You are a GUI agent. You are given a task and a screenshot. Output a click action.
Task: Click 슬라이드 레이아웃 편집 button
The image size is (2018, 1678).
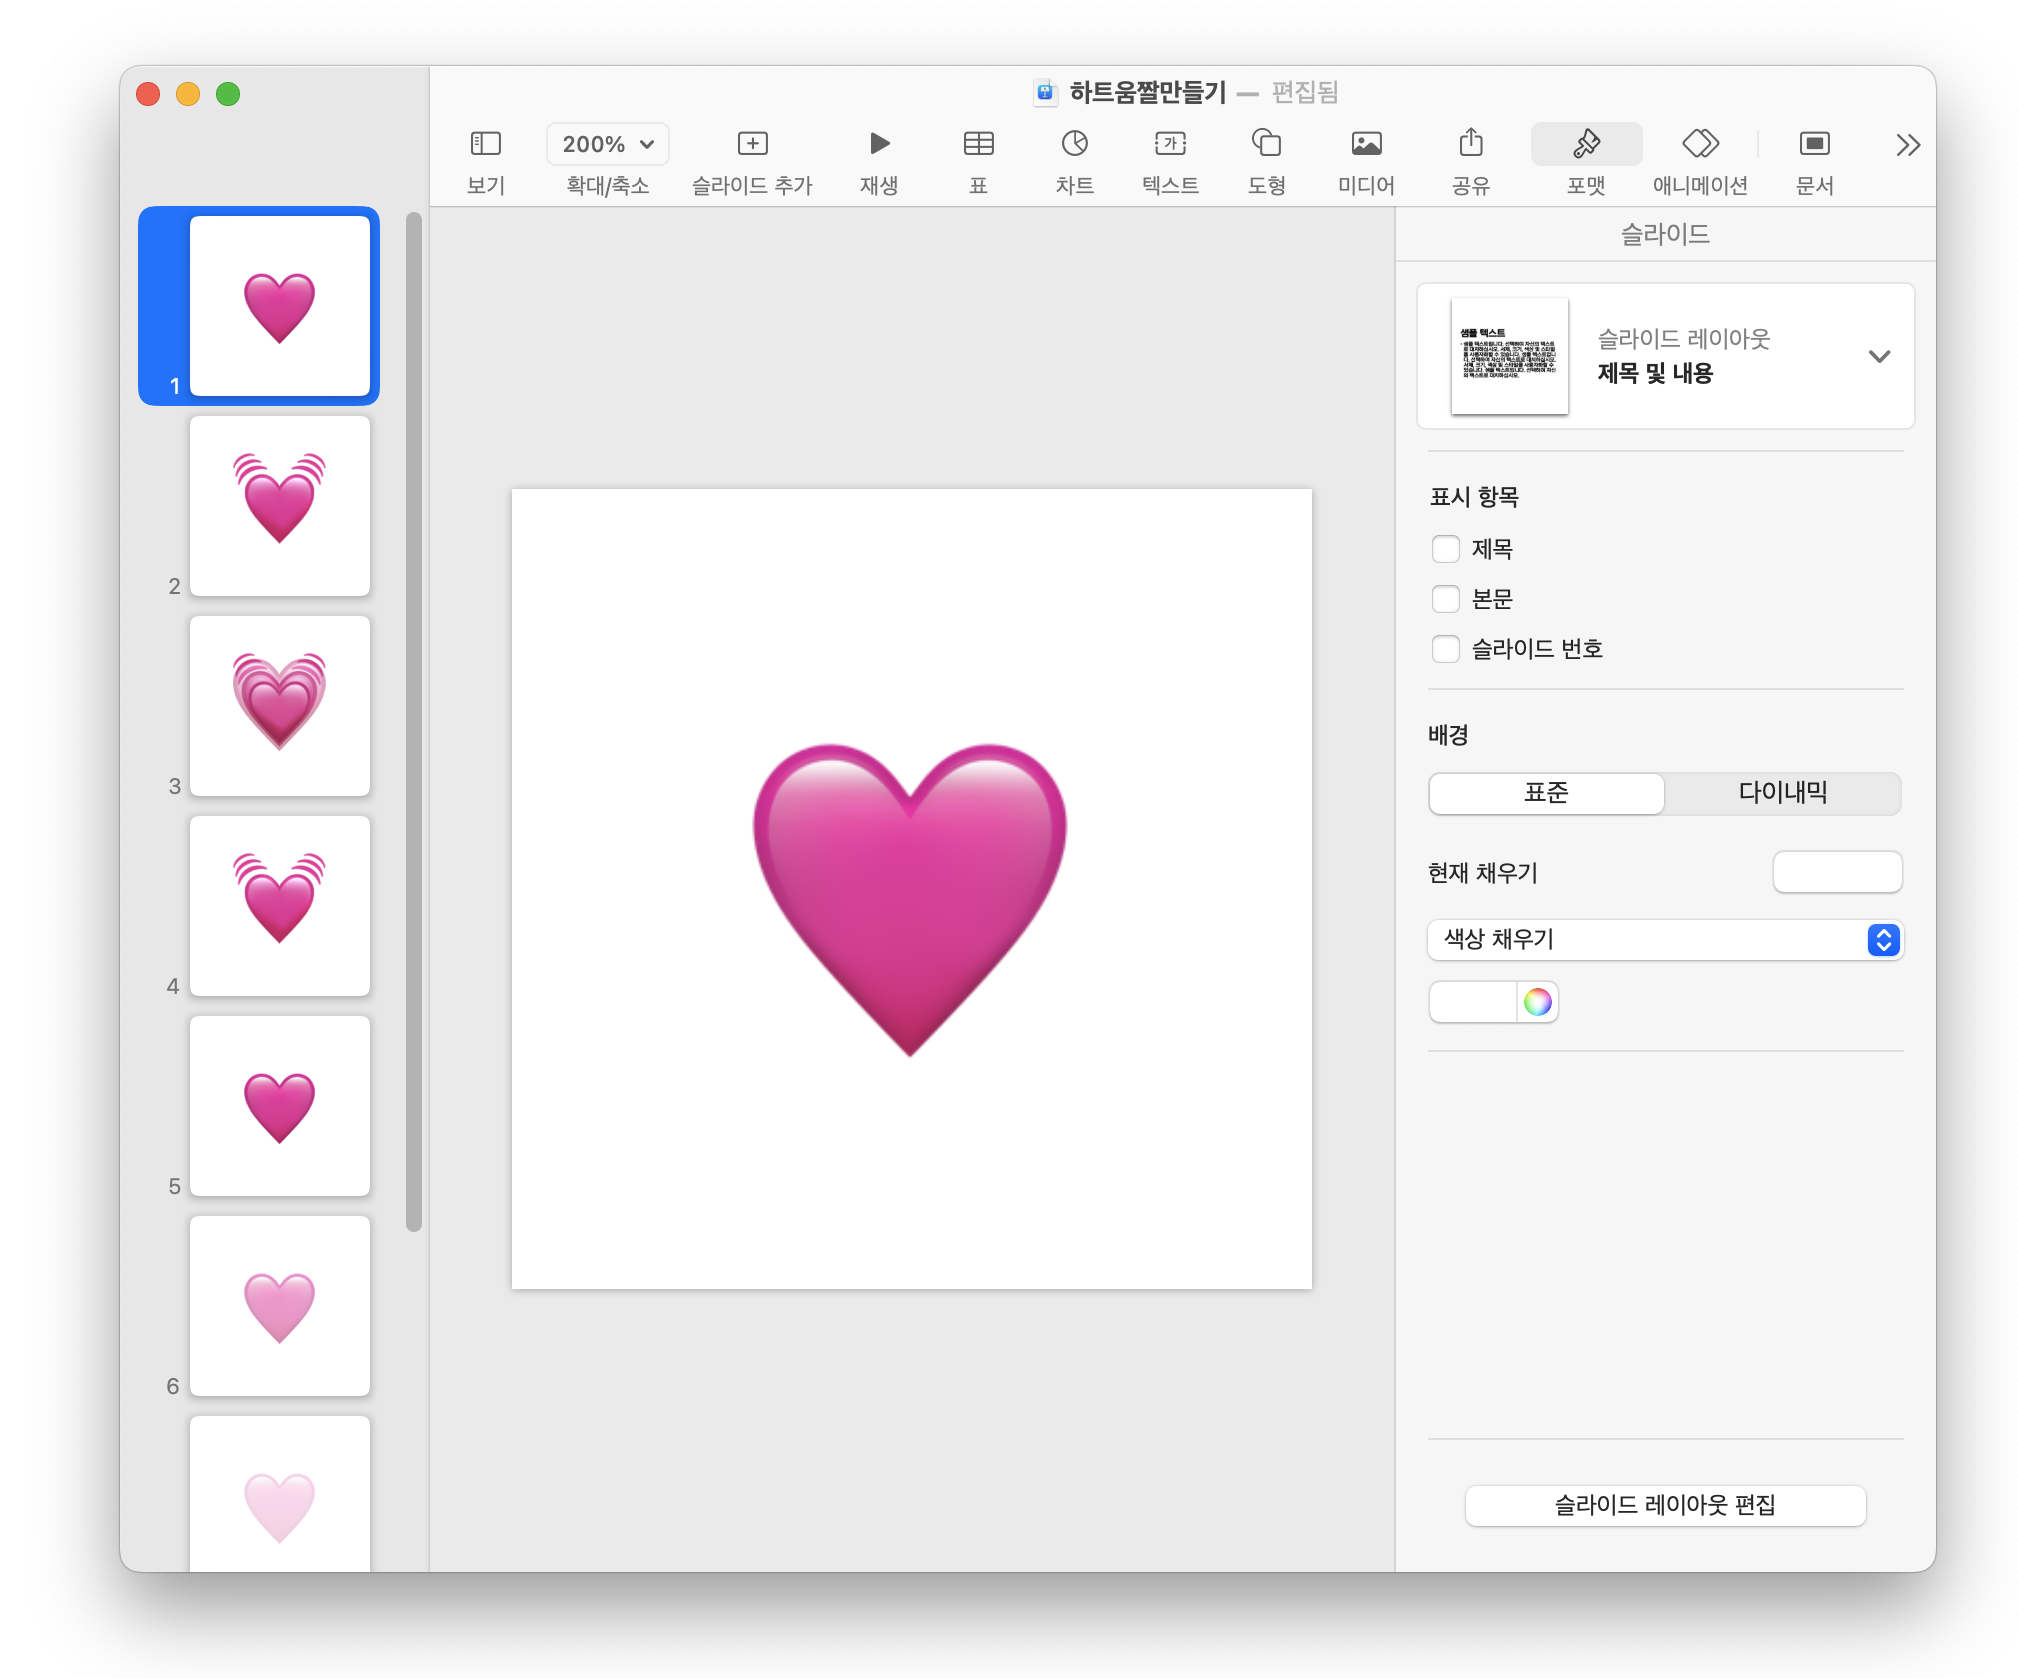click(x=1664, y=1505)
